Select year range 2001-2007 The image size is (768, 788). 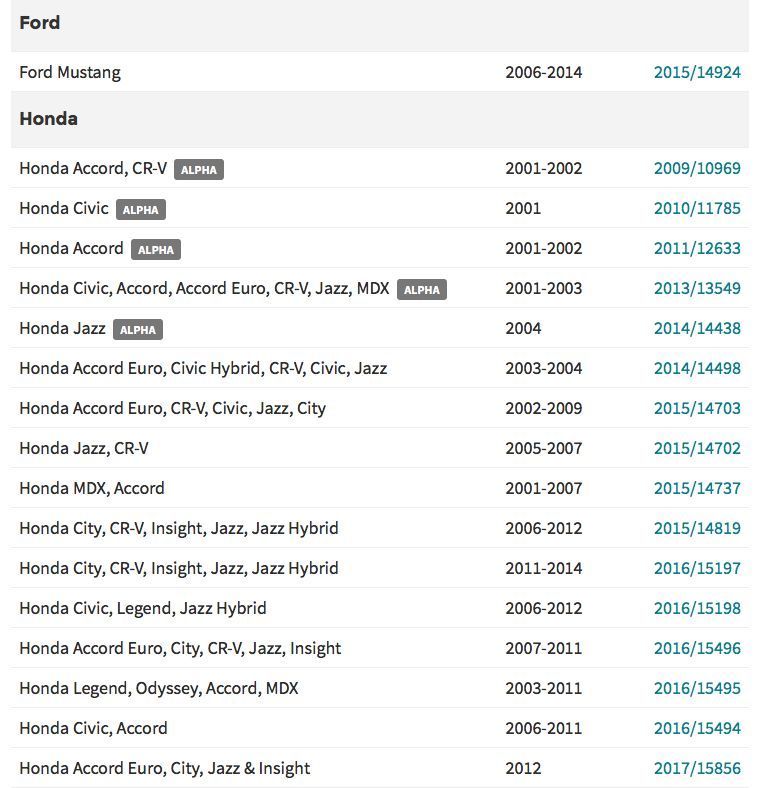(x=543, y=488)
